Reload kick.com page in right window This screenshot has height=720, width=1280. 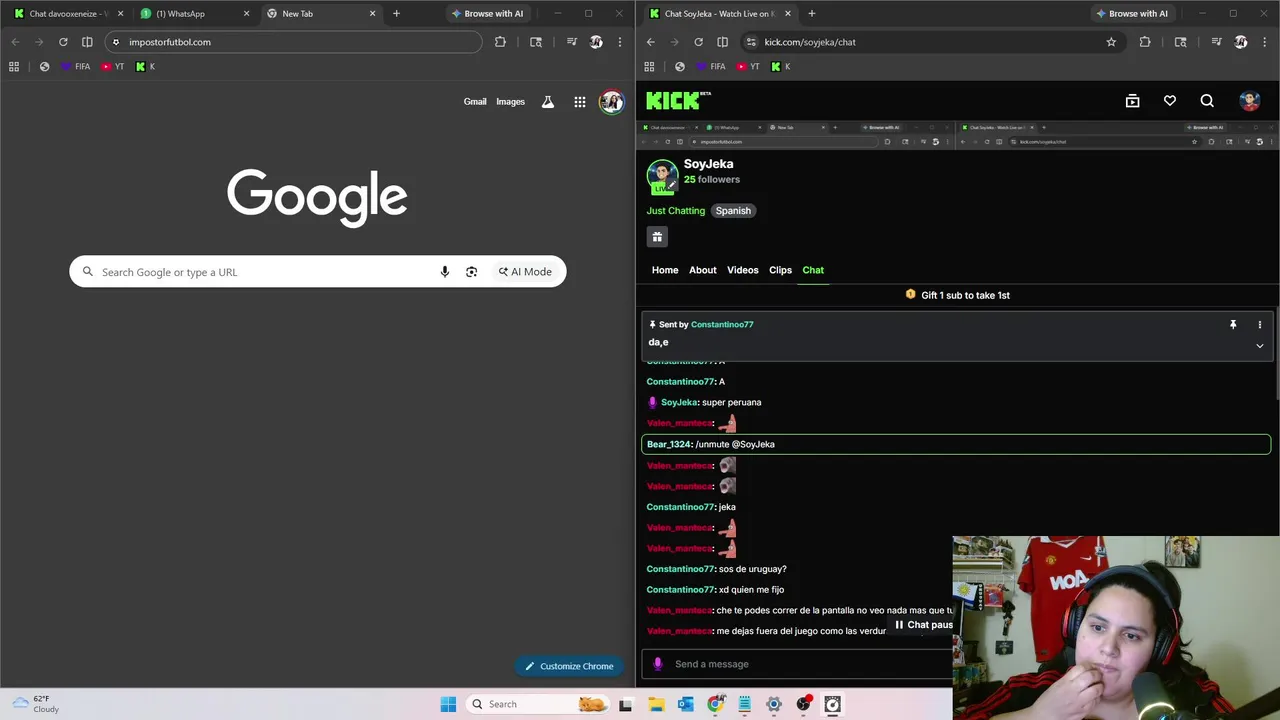[x=698, y=42]
